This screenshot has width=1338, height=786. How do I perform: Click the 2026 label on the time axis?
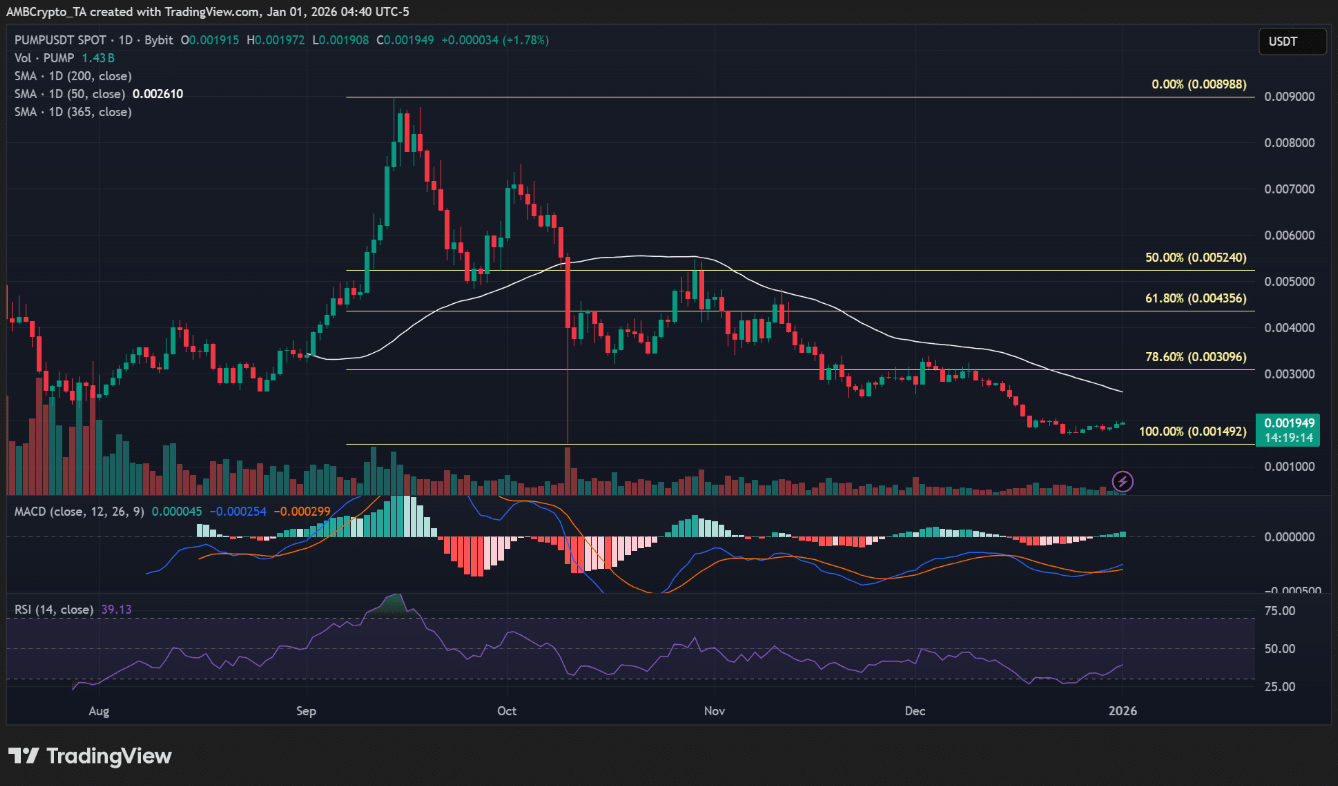1122,711
